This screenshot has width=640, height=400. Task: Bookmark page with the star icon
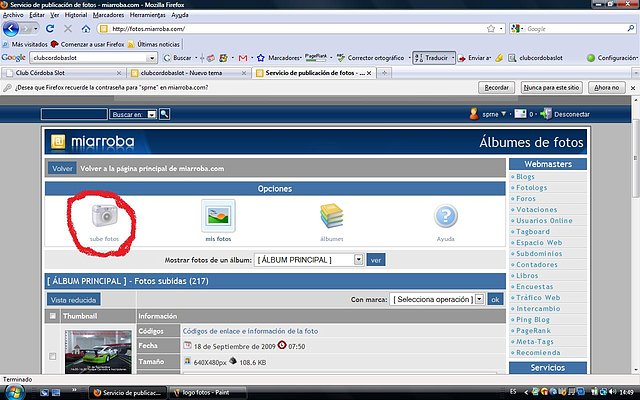point(491,29)
